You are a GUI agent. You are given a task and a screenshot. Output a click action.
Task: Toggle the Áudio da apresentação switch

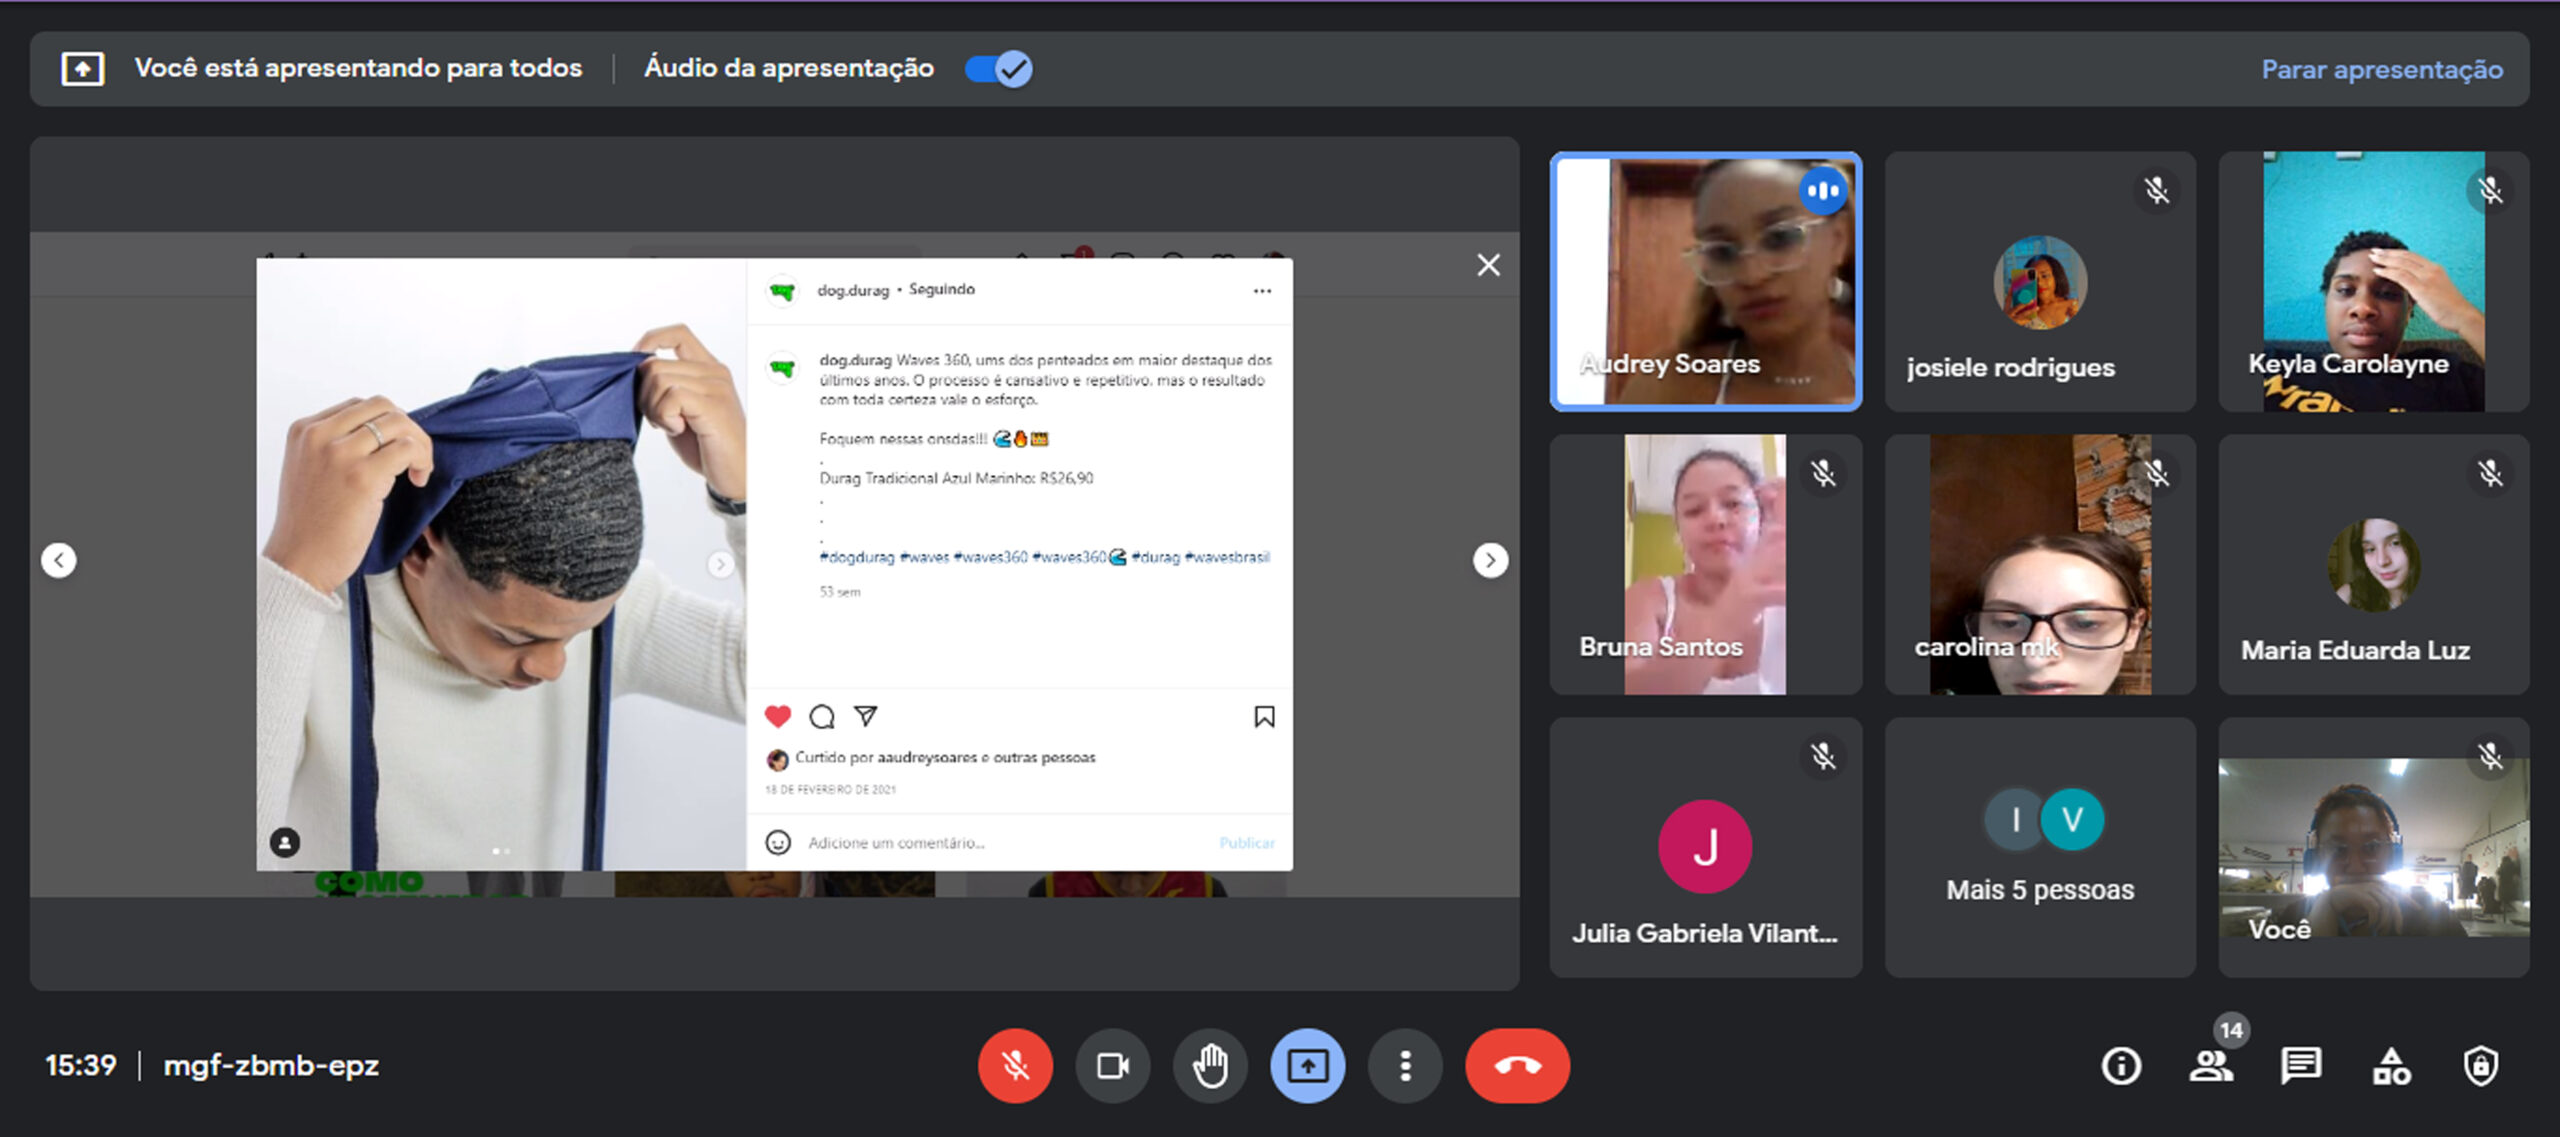tap(998, 69)
